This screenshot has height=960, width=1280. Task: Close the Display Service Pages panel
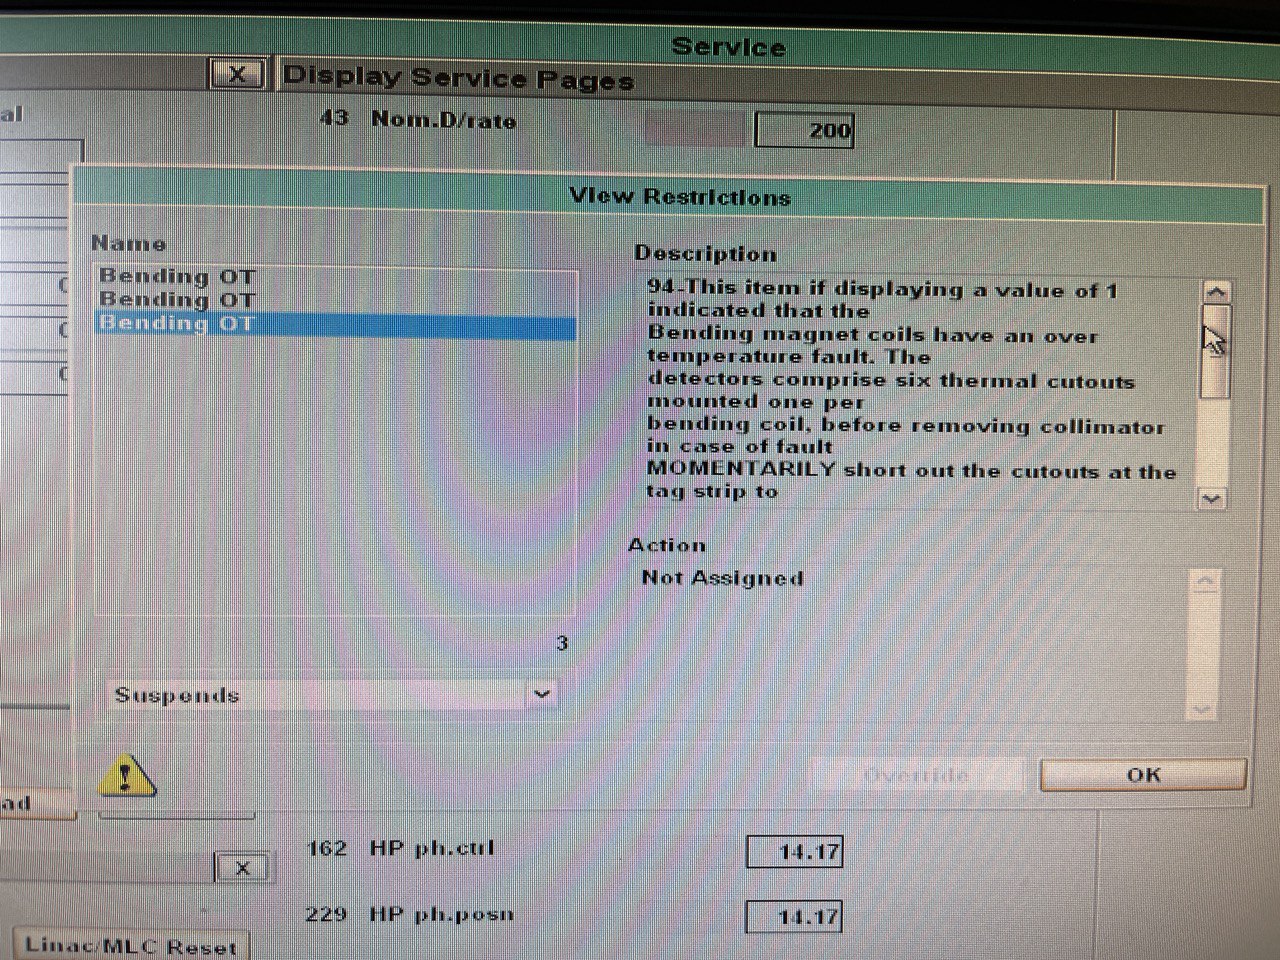[x=237, y=74]
